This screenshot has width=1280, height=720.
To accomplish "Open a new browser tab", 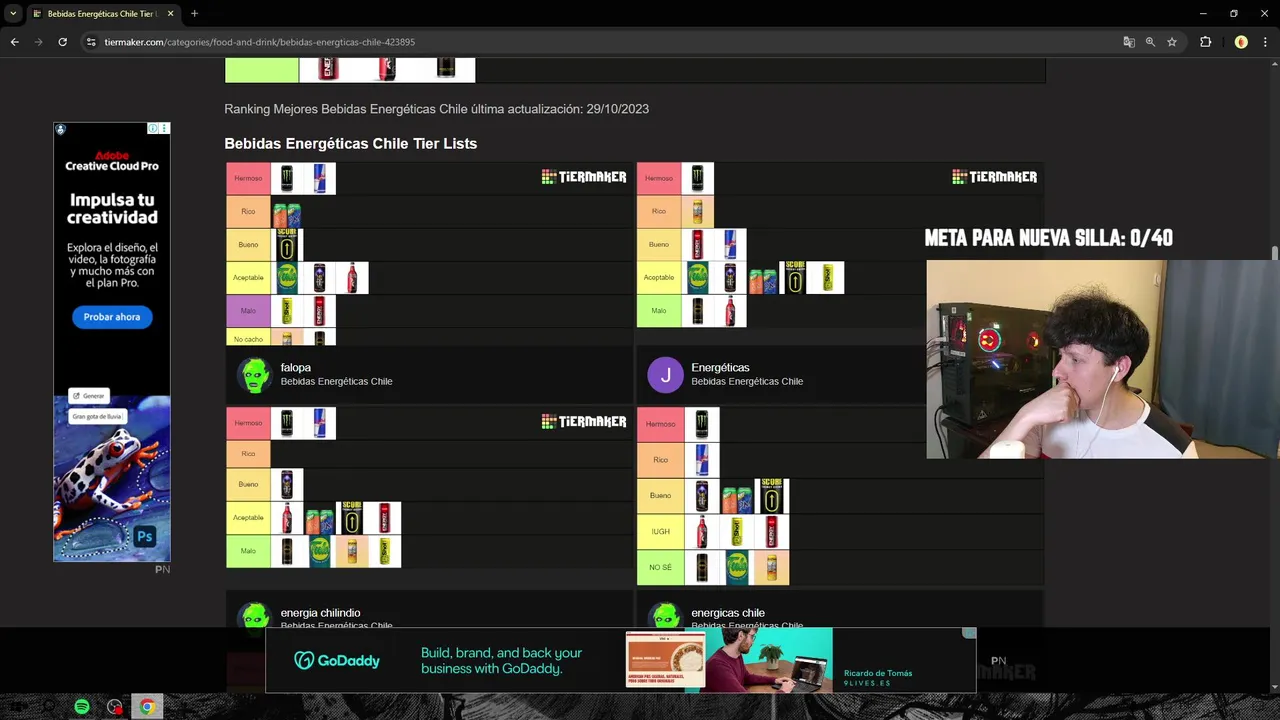I will [x=194, y=14].
